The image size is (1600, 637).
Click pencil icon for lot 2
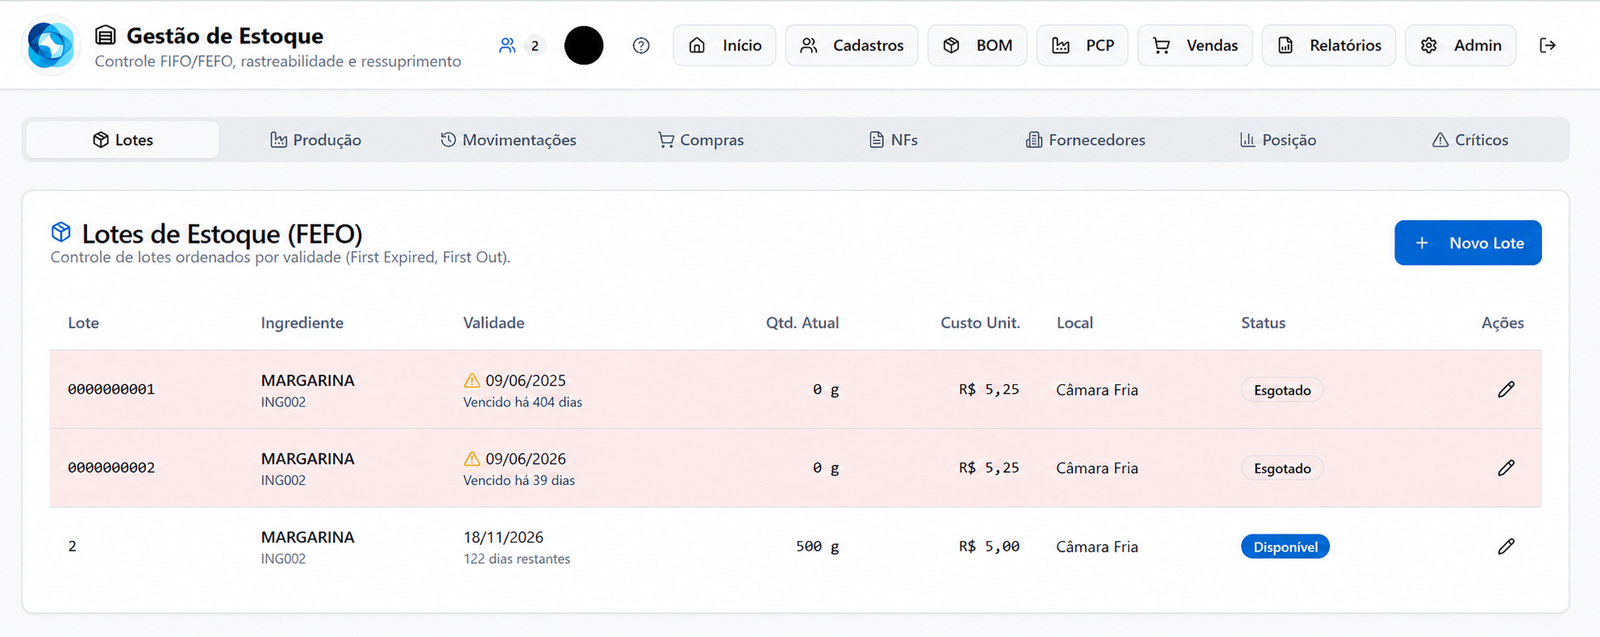[x=1506, y=546]
